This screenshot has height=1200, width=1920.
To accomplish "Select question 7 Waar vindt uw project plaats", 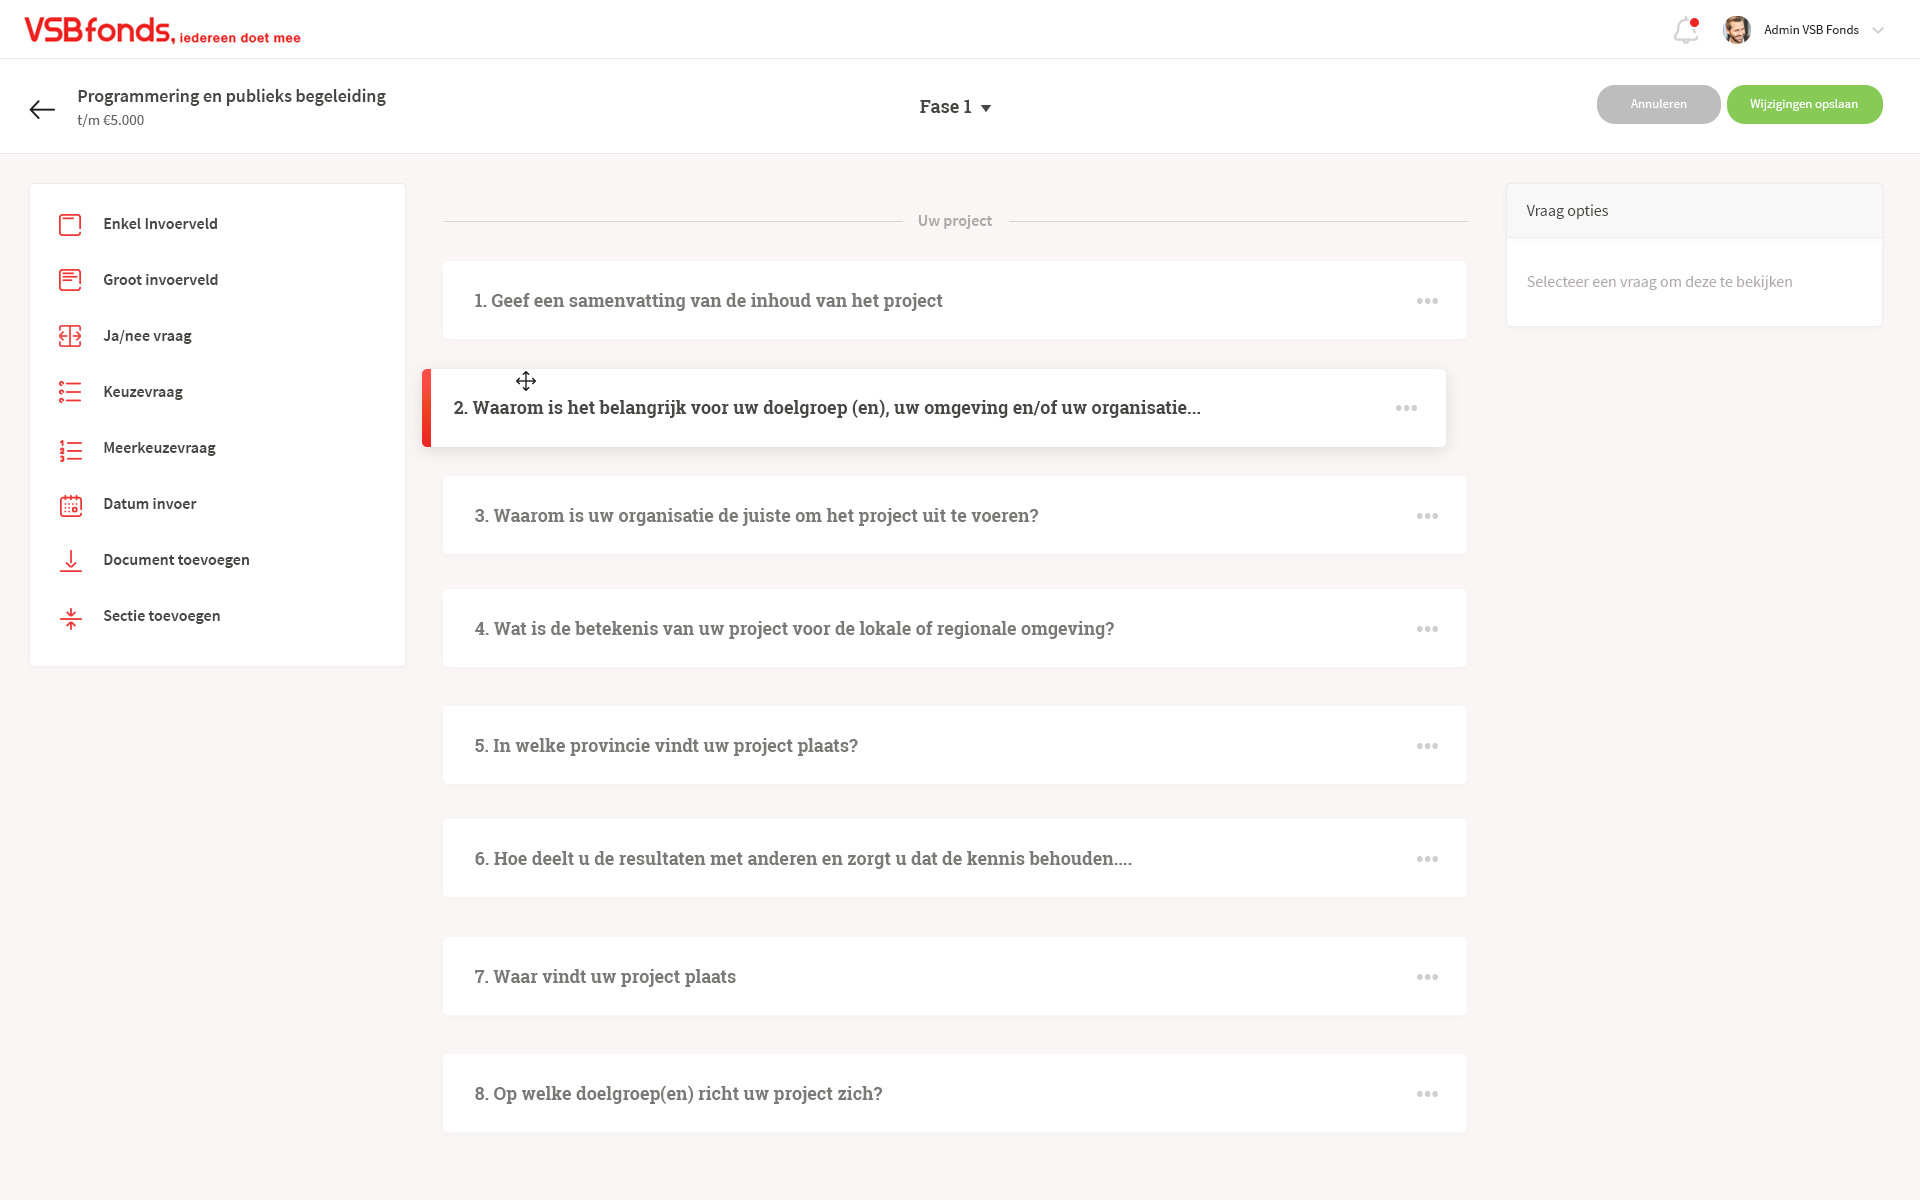I will tap(605, 977).
